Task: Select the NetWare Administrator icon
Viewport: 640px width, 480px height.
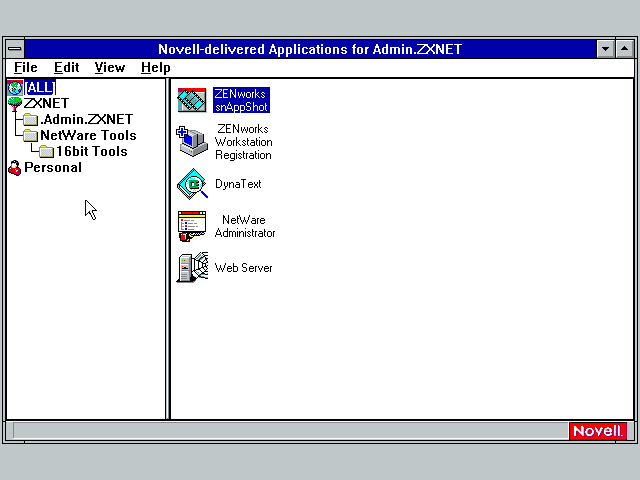Action: 192,226
